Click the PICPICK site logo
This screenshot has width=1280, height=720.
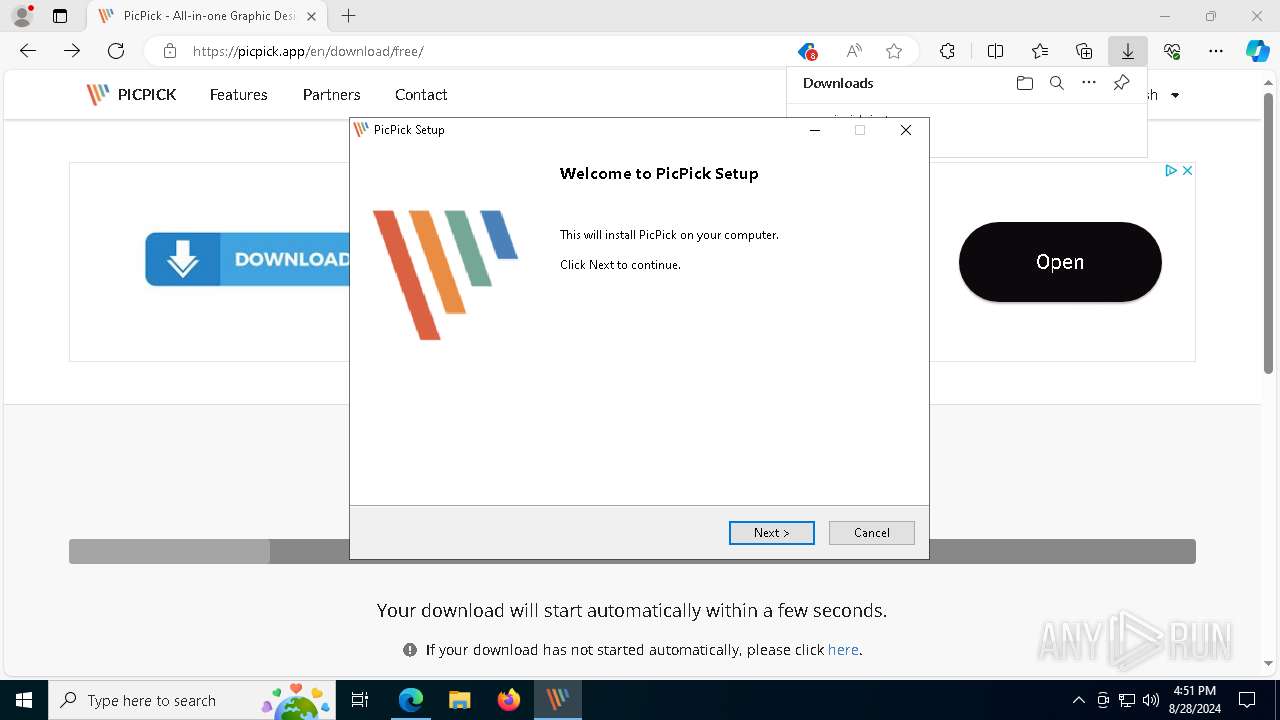131,95
